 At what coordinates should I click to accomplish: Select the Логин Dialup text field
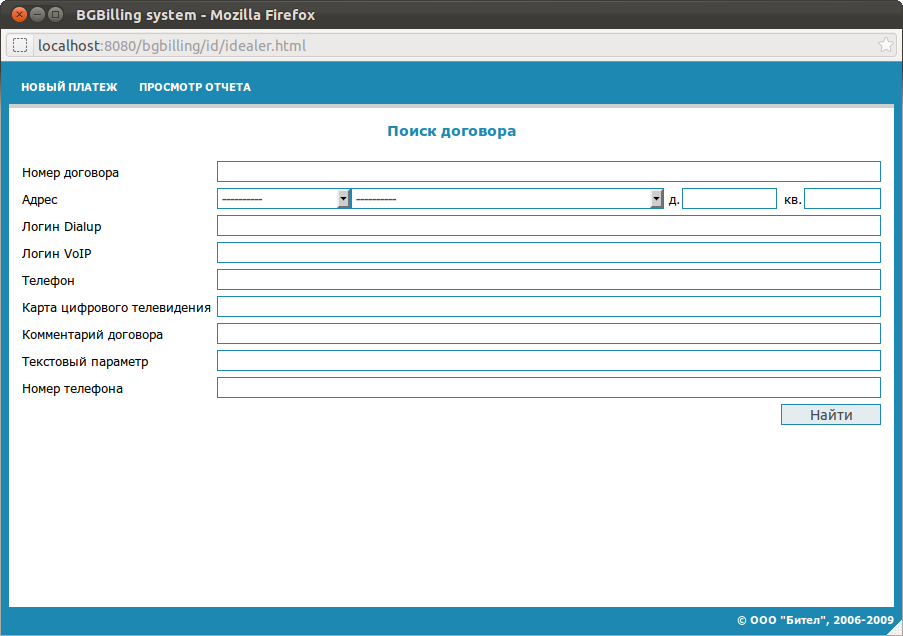(548, 226)
